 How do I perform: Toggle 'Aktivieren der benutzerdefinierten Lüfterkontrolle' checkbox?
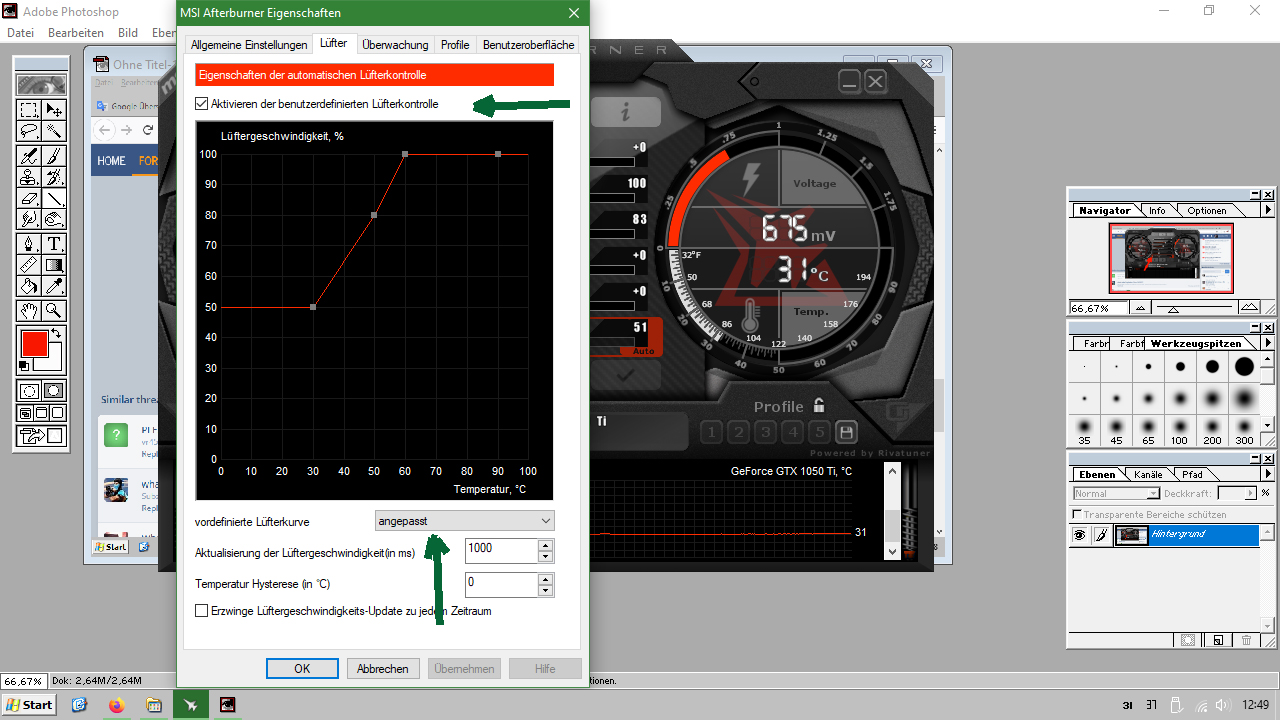[x=202, y=104]
